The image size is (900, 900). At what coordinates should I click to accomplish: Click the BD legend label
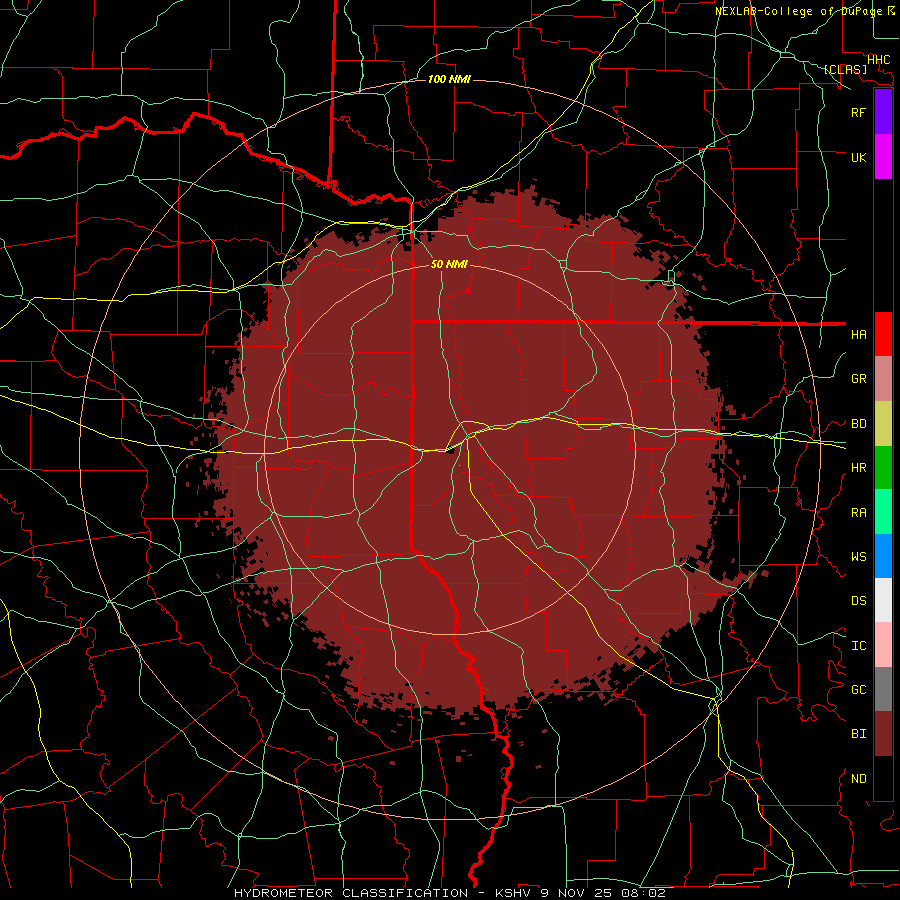click(x=859, y=424)
